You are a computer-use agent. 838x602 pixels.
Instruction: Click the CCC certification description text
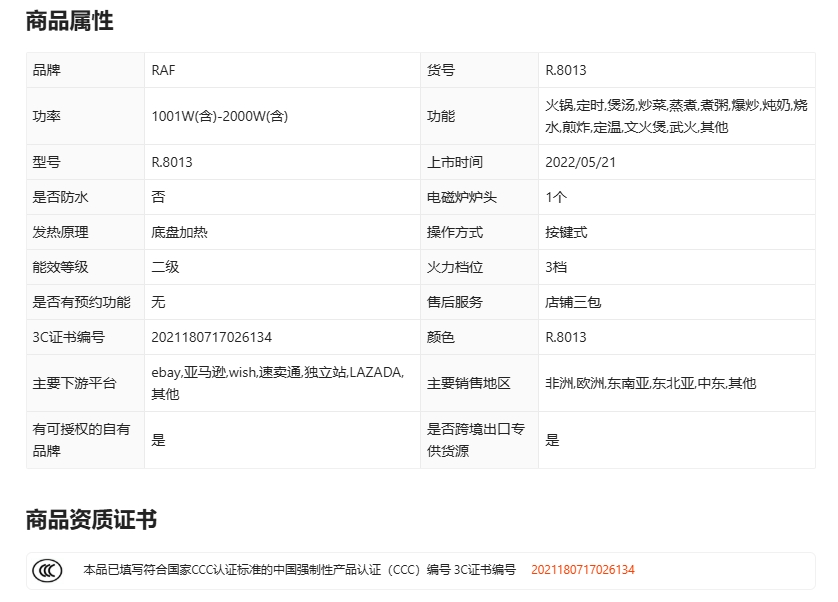(x=299, y=570)
